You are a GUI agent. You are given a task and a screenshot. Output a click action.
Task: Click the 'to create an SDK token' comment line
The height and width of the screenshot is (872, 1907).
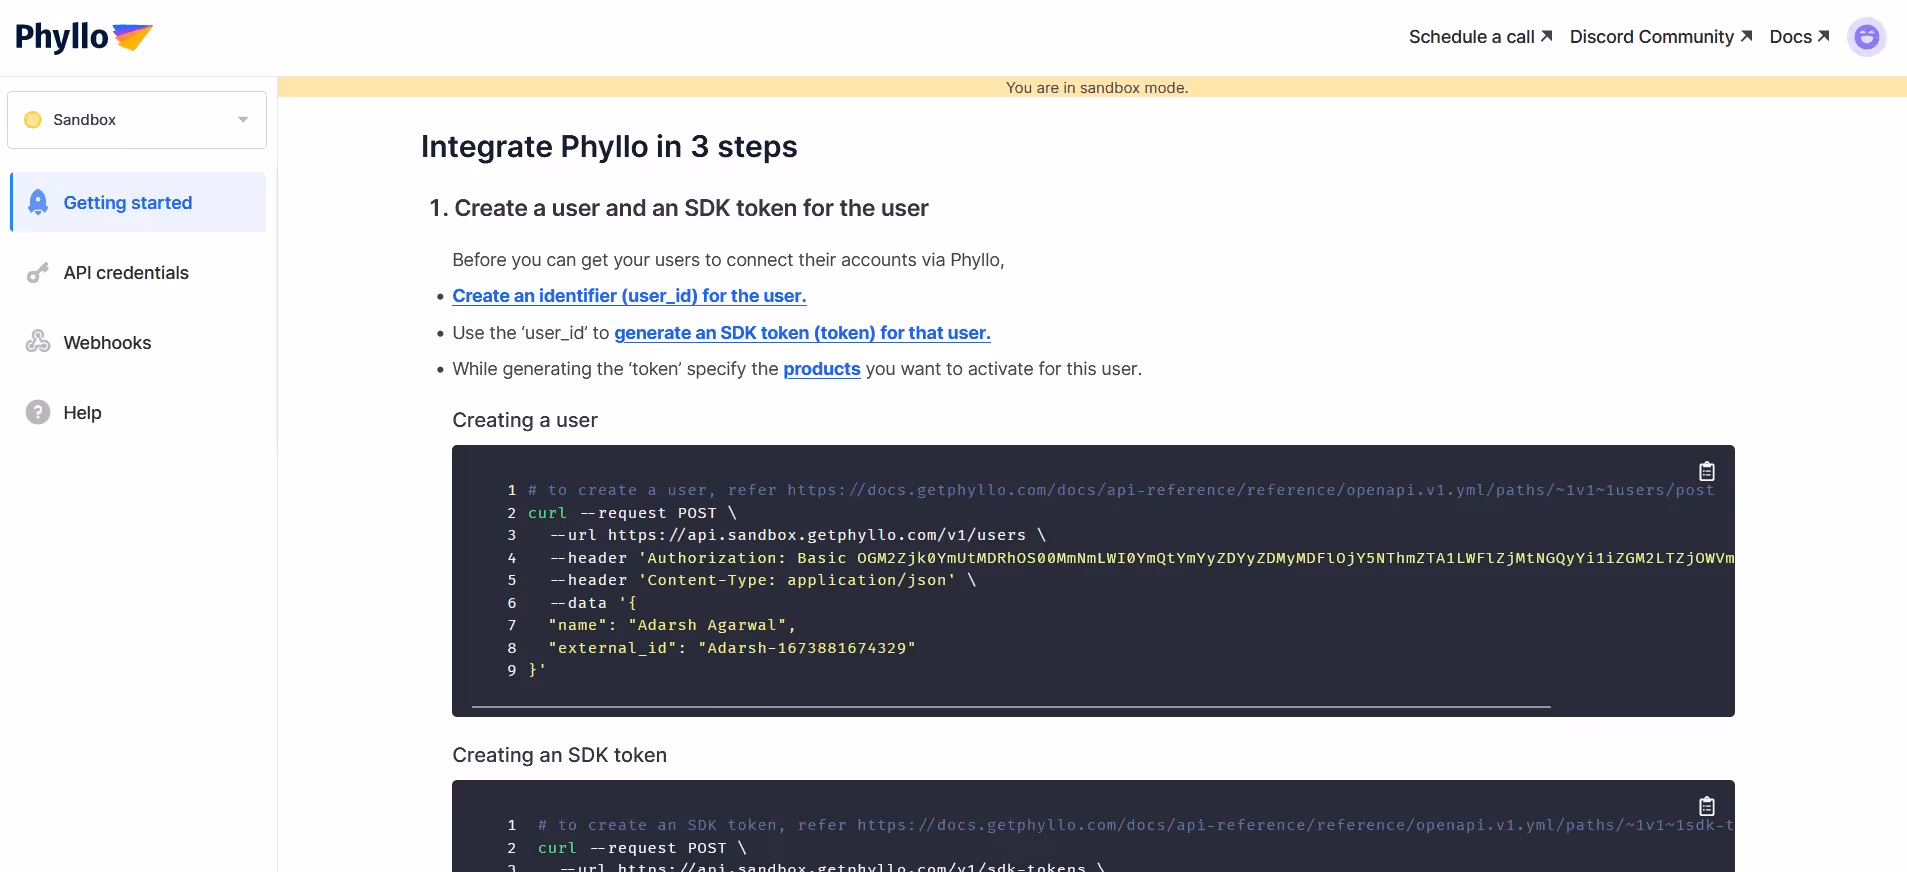pos(1136,825)
